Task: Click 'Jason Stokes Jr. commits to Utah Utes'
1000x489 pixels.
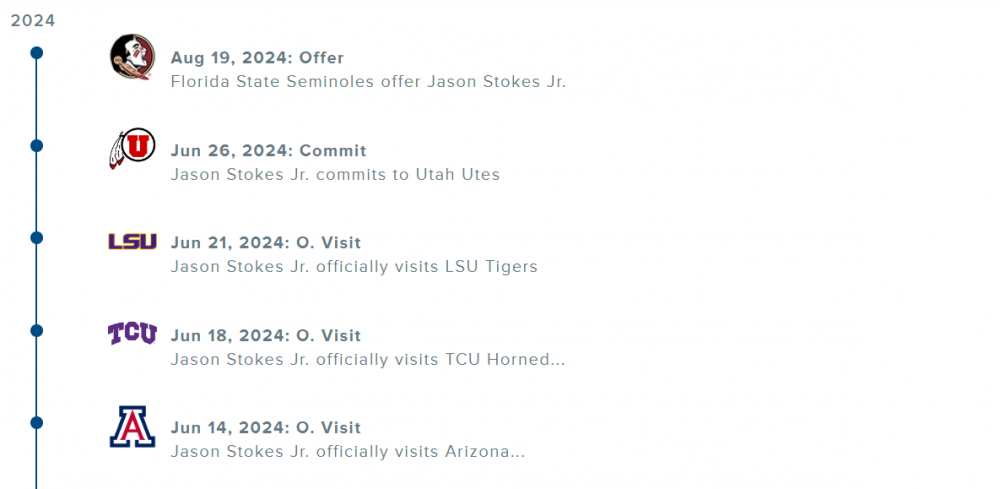Action: (335, 175)
